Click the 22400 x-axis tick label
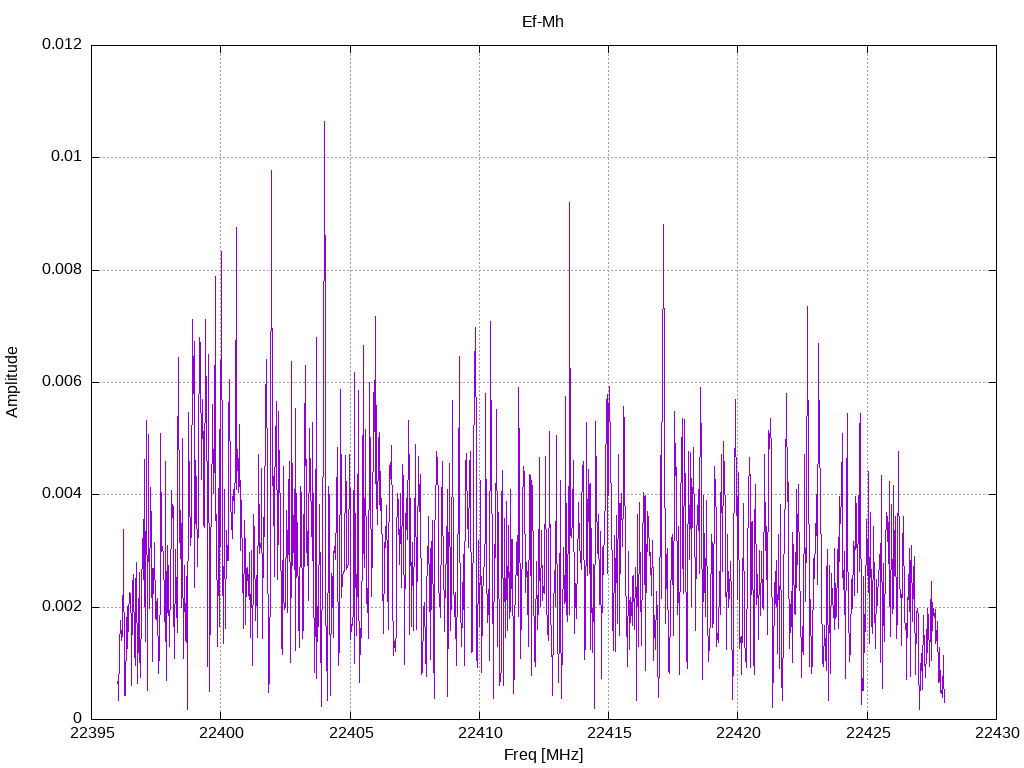1024x768 pixels. [x=221, y=733]
